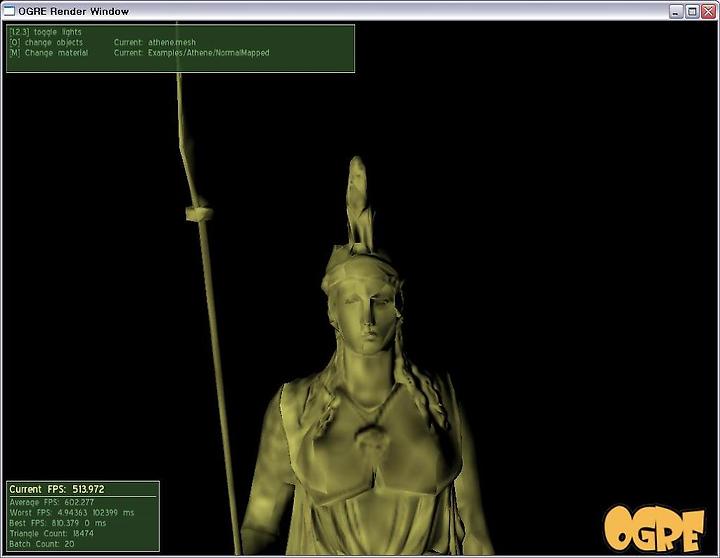The image size is (720, 558).
Task: Click the OGRE Render Window title bar icon
Action: pyautogui.click(x=9, y=11)
